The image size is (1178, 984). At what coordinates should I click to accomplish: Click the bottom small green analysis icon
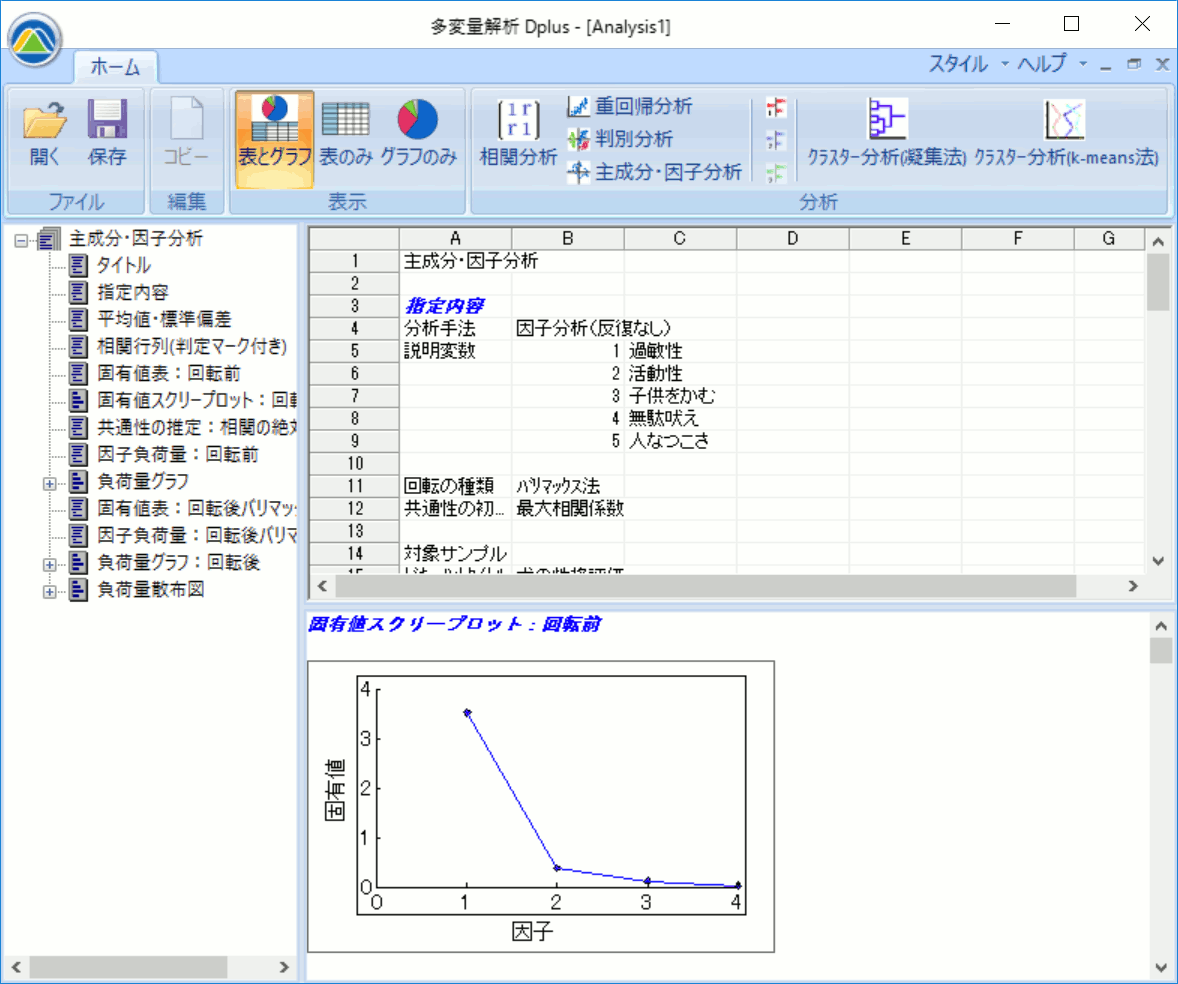[x=776, y=174]
